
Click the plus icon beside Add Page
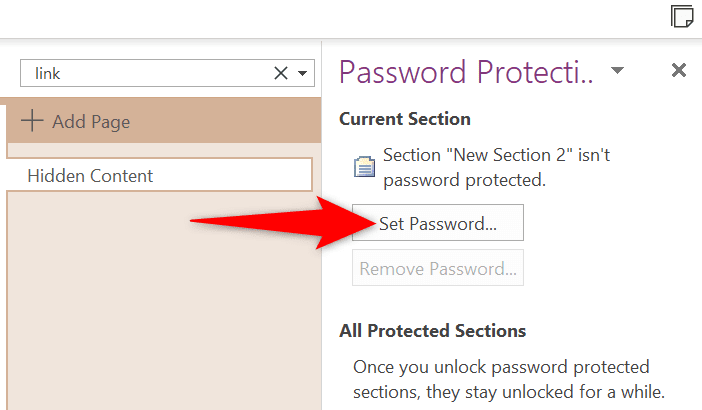pyautogui.click(x=32, y=121)
